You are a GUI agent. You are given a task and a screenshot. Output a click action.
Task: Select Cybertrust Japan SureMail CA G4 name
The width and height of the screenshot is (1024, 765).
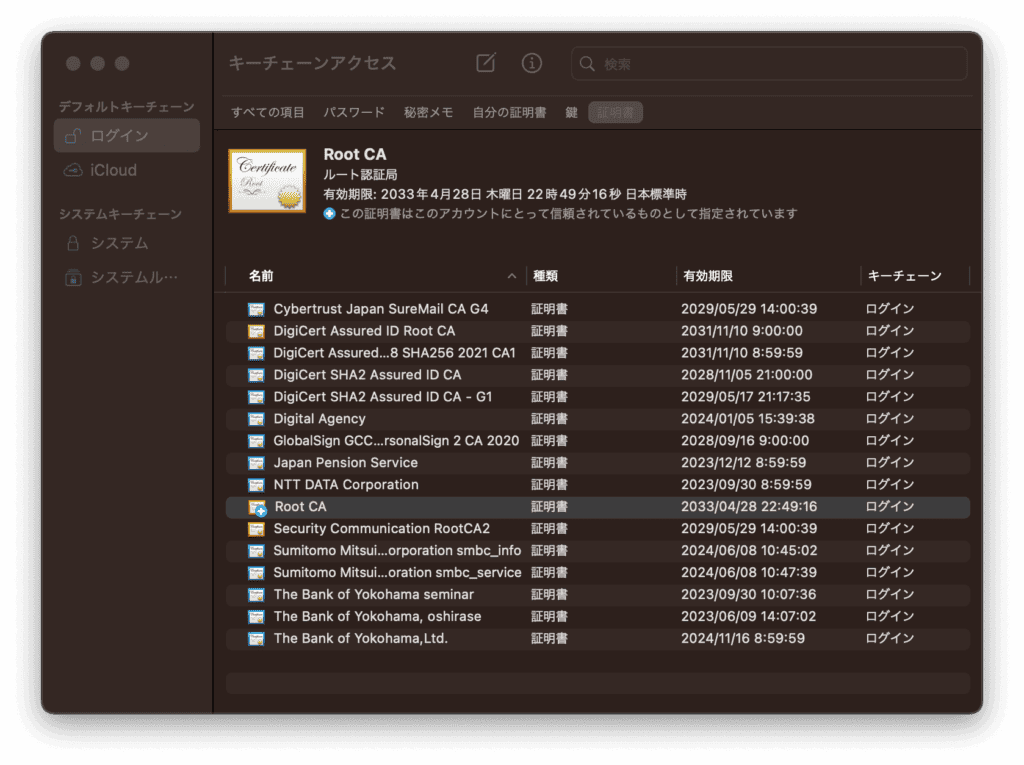click(381, 309)
